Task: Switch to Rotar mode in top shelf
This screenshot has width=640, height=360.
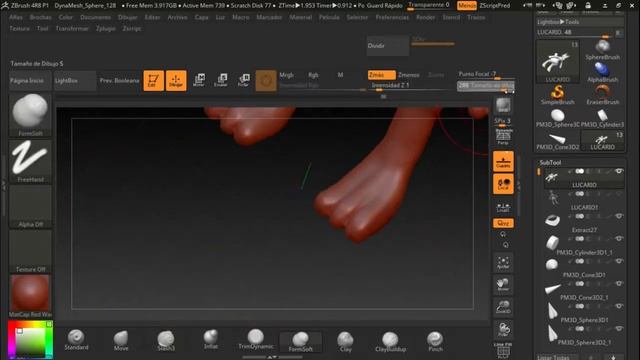Action: click(243, 80)
